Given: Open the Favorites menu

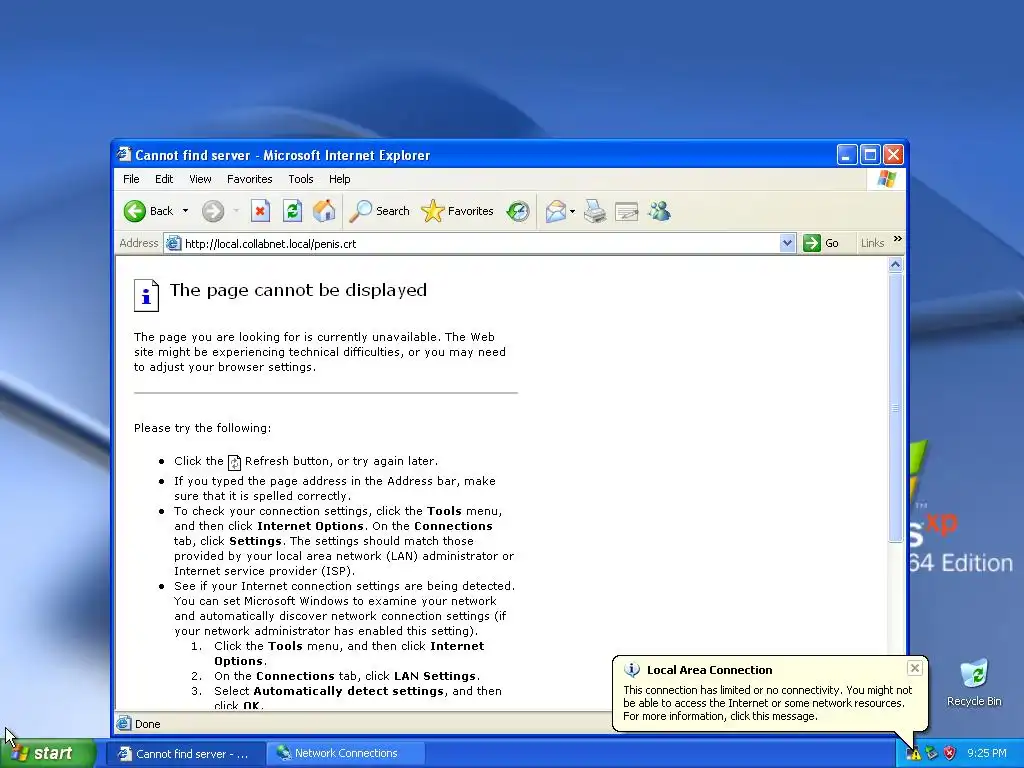Looking at the screenshot, I should 249,179.
